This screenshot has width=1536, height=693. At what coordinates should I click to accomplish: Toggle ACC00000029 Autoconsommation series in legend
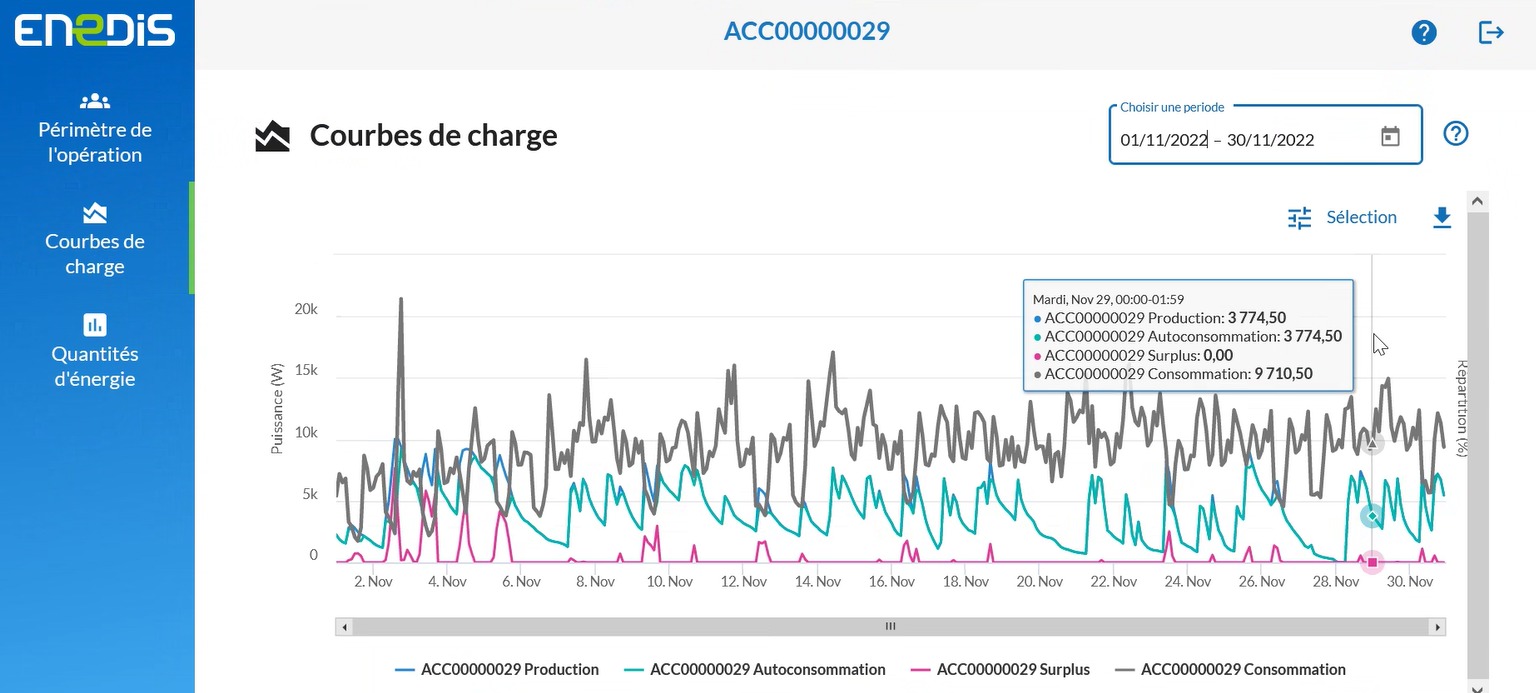[754, 669]
